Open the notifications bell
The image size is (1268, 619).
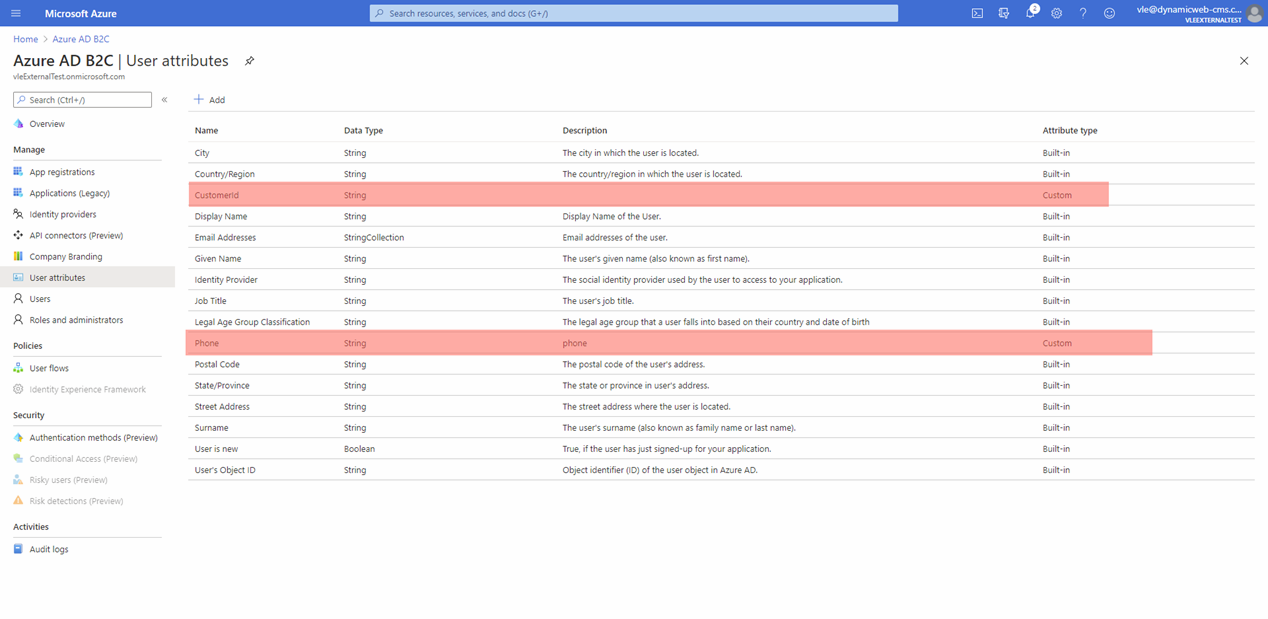[1030, 13]
